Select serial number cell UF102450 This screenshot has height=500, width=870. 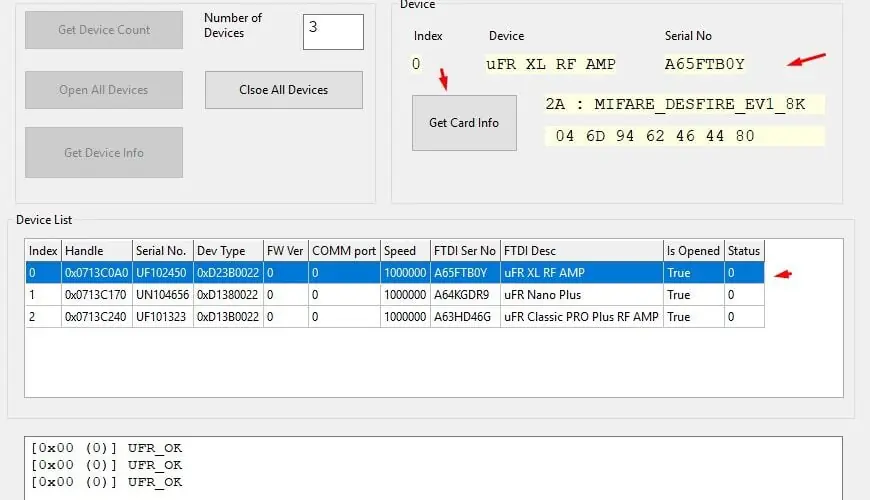click(x=163, y=273)
